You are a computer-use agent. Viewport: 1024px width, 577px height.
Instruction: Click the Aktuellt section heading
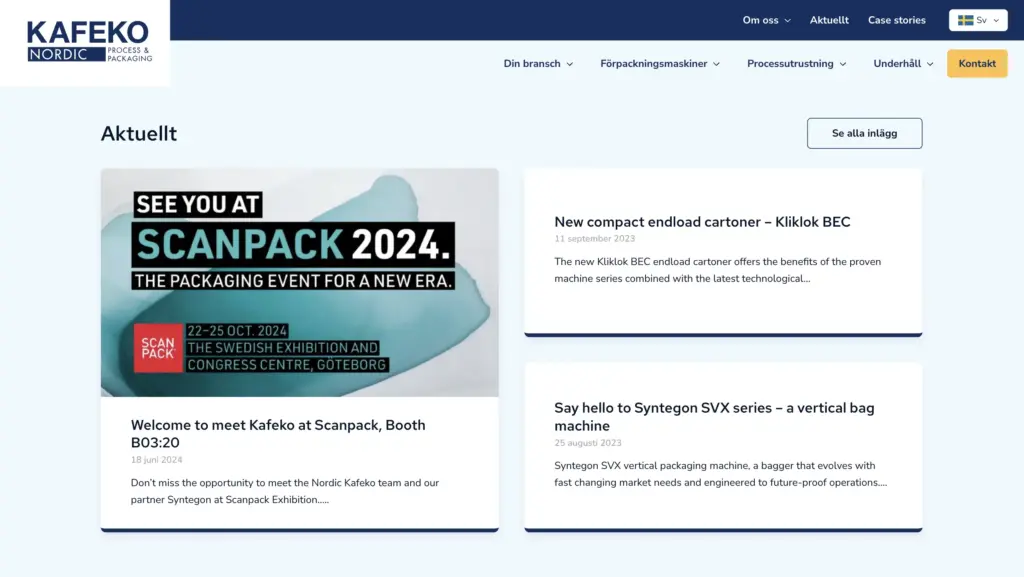(139, 134)
